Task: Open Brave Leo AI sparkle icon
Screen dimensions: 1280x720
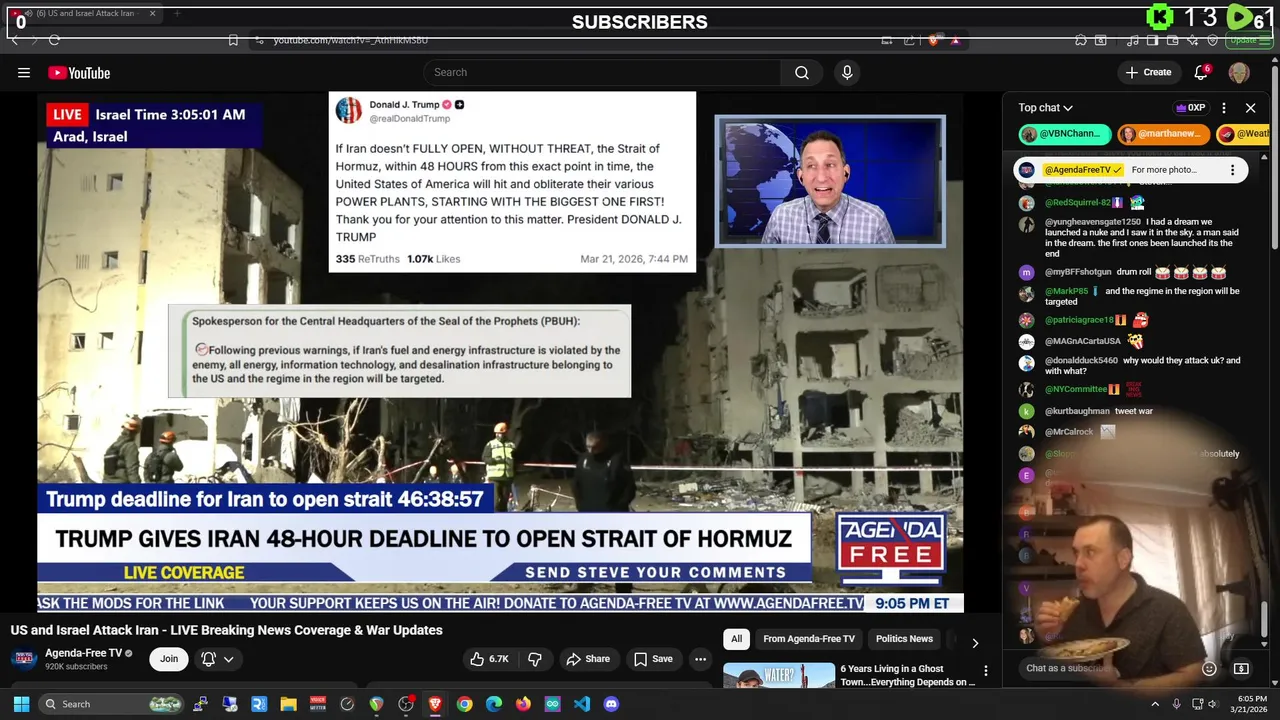Action: (x=1192, y=40)
